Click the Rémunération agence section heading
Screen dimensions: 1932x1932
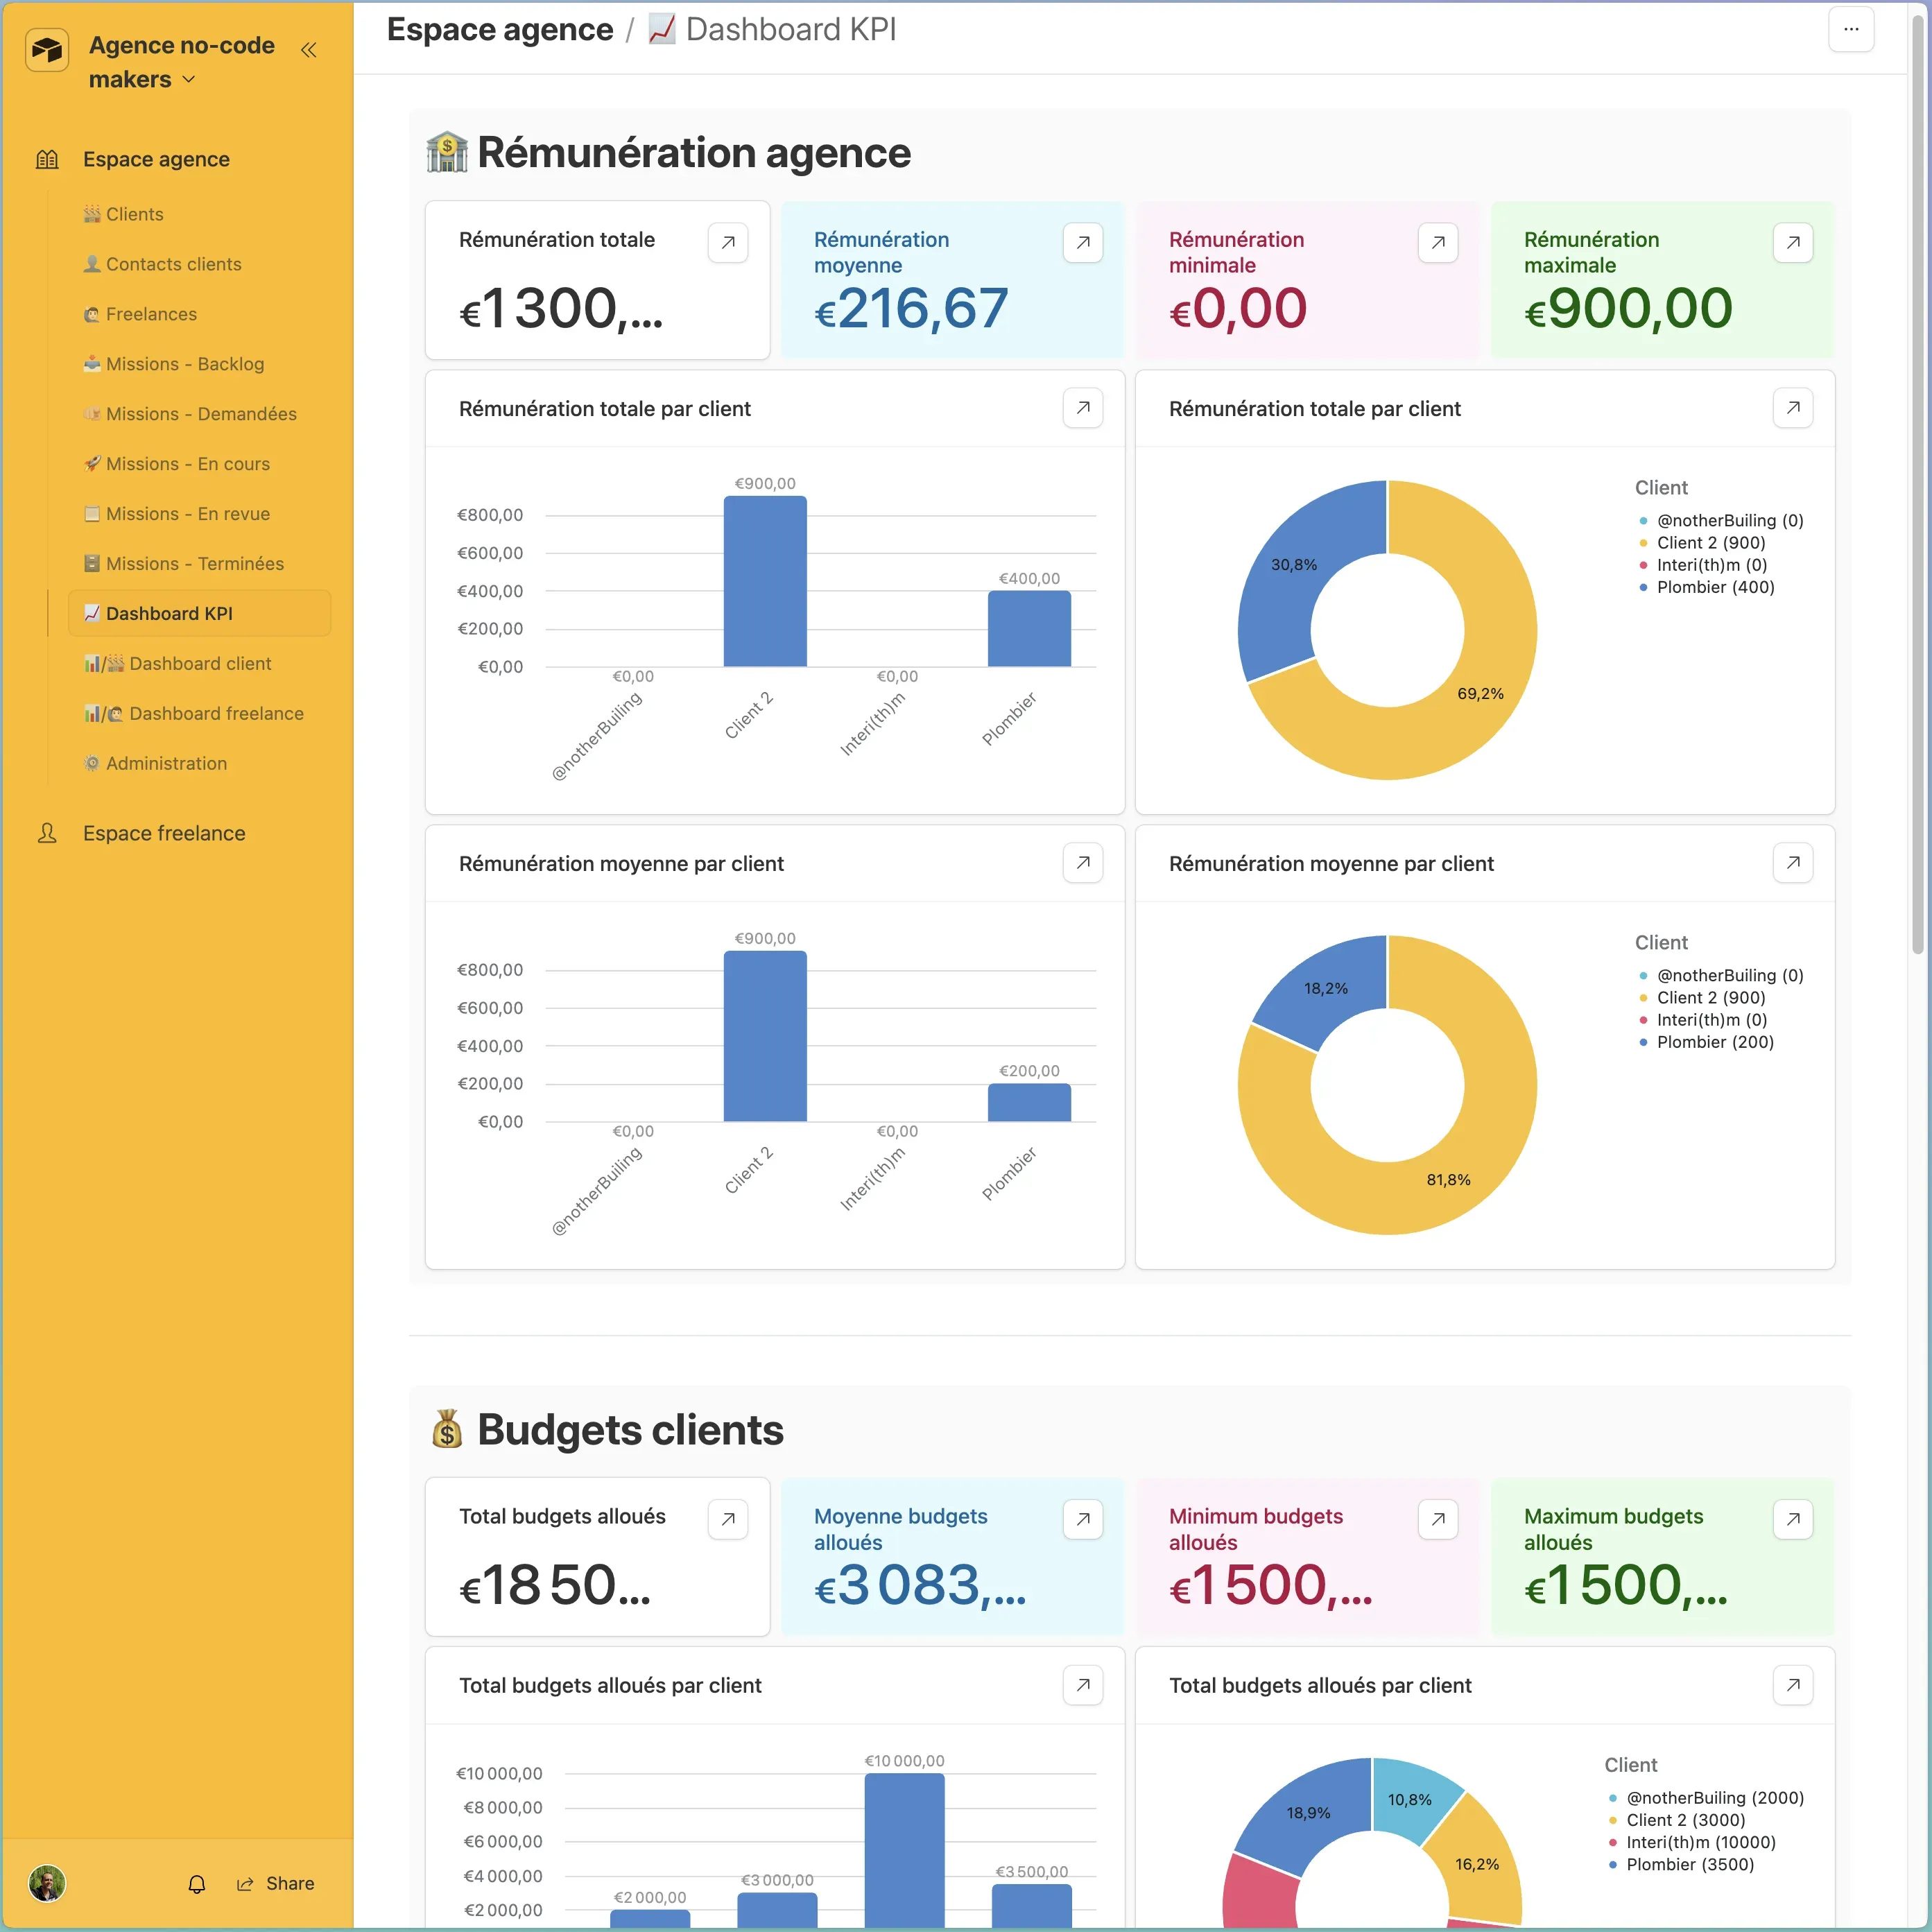tap(668, 153)
